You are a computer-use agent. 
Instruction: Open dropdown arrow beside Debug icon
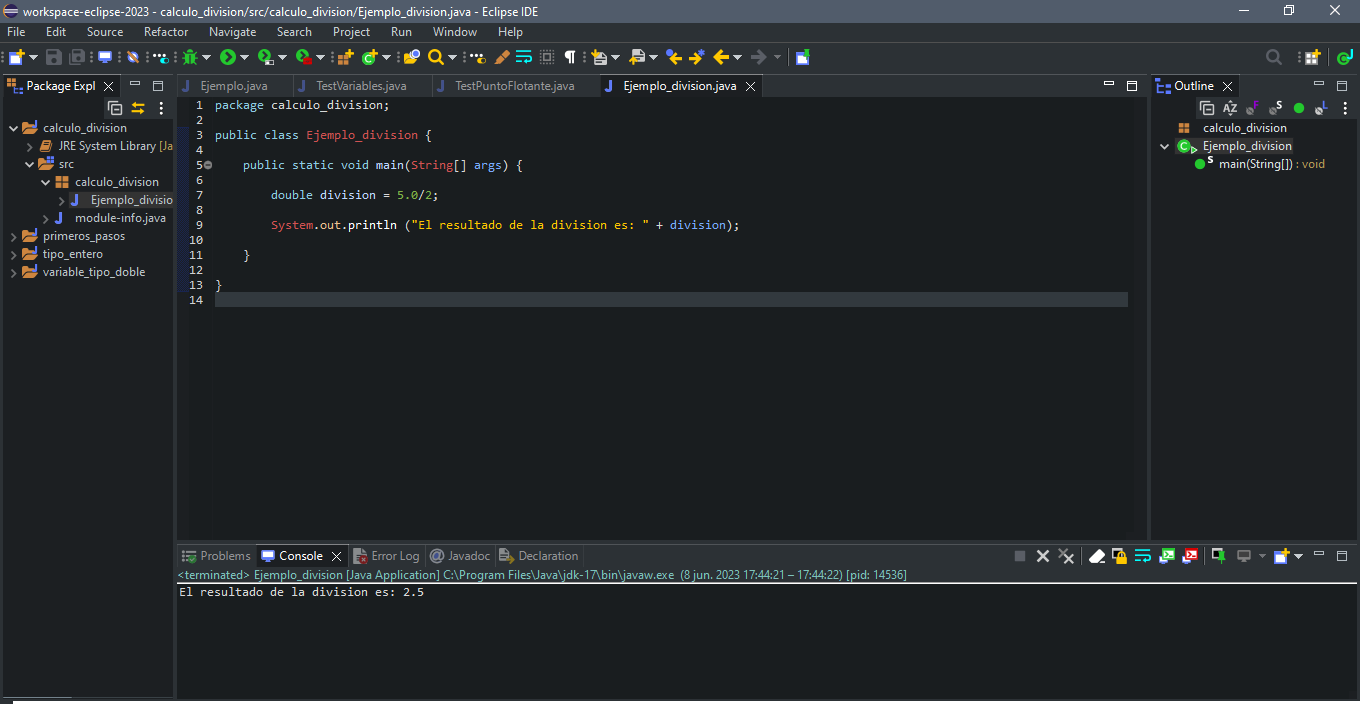(x=206, y=57)
